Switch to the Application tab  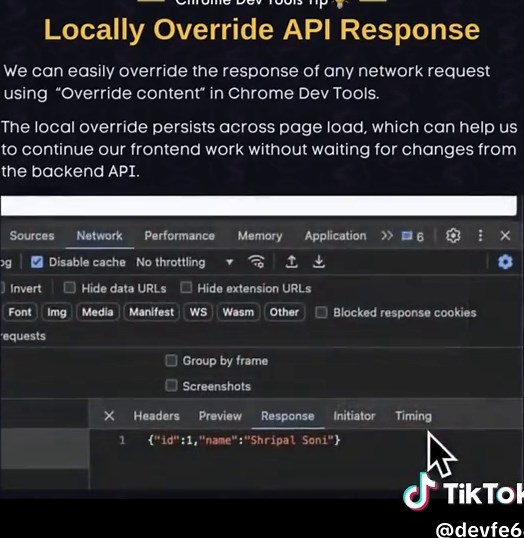pos(336,236)
